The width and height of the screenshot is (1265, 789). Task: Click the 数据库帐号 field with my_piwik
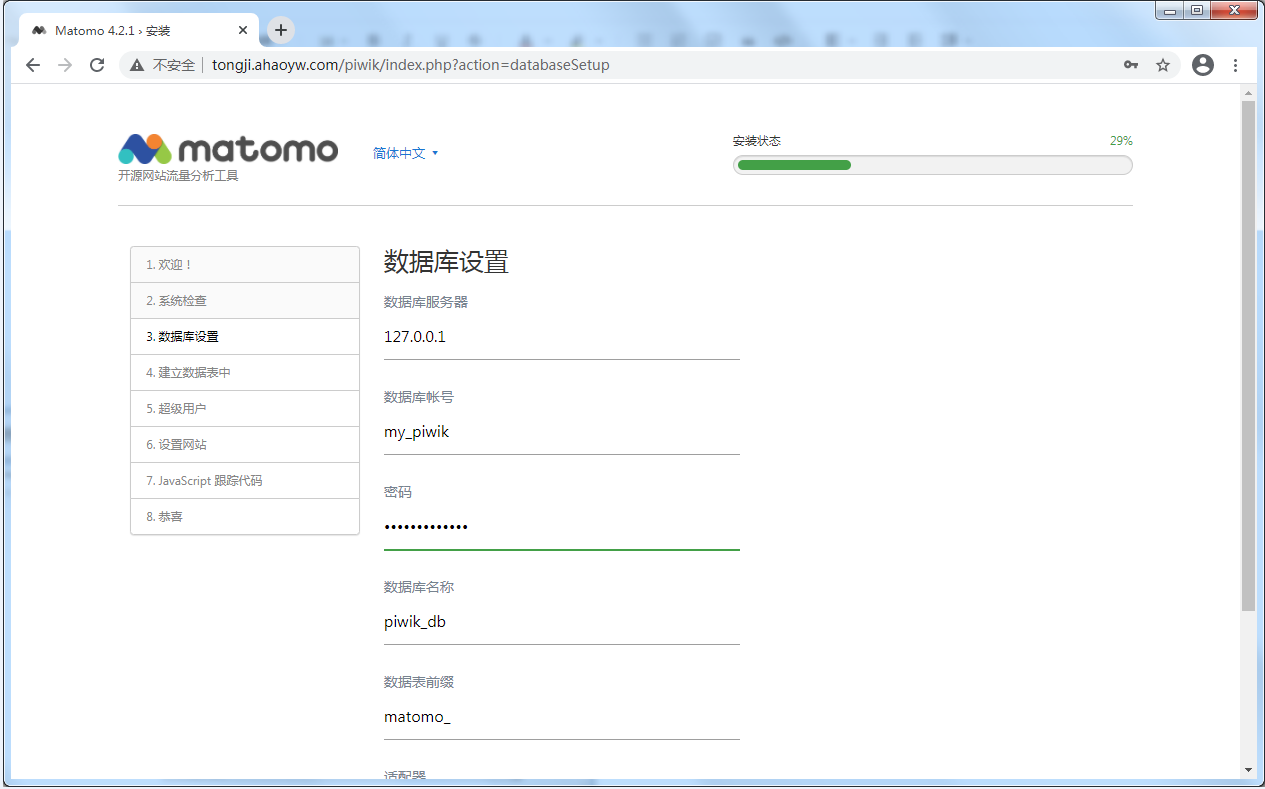point(562,432)
